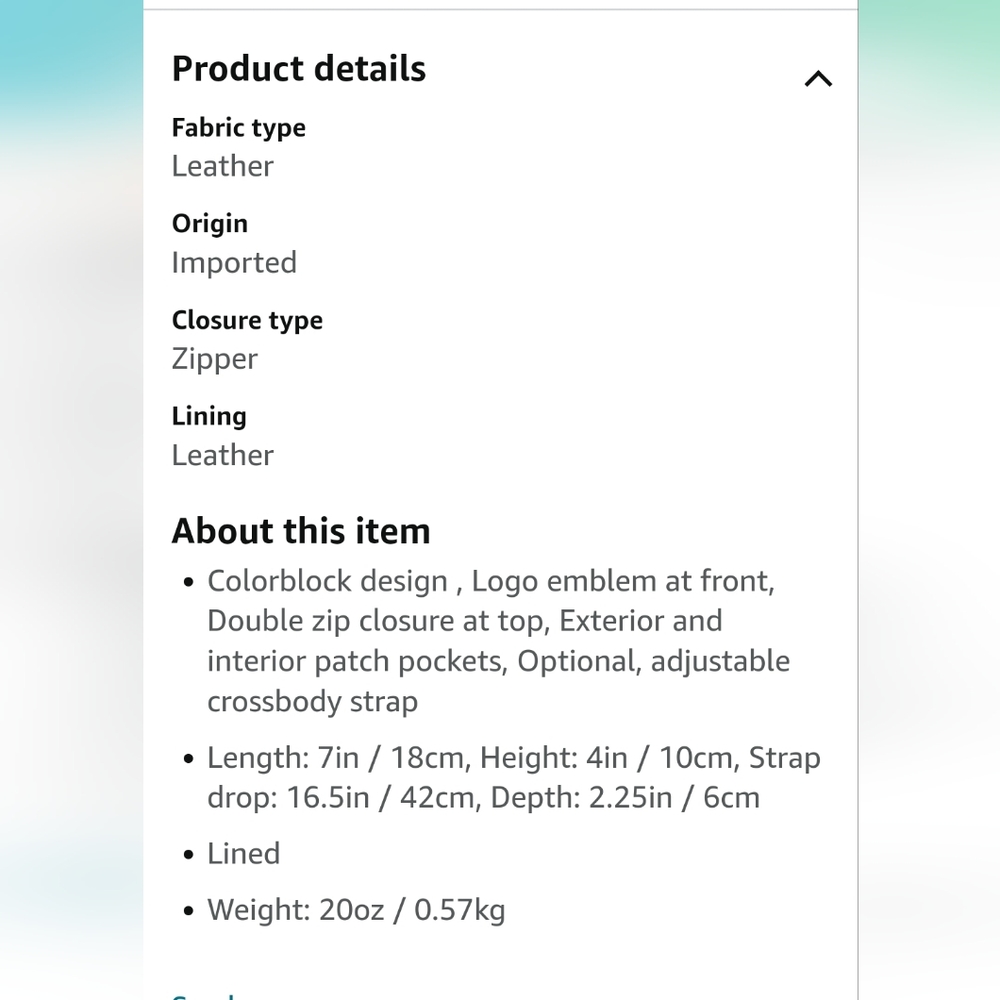The height and width of the screenshot is (1000, 1000).
Task: Click the Closure type label
Action: pyautogui.click(x=247, y=320)
